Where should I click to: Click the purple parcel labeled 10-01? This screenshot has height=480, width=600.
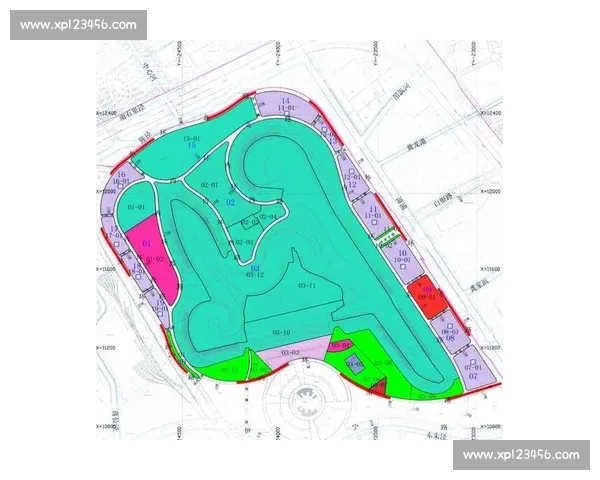400,258
